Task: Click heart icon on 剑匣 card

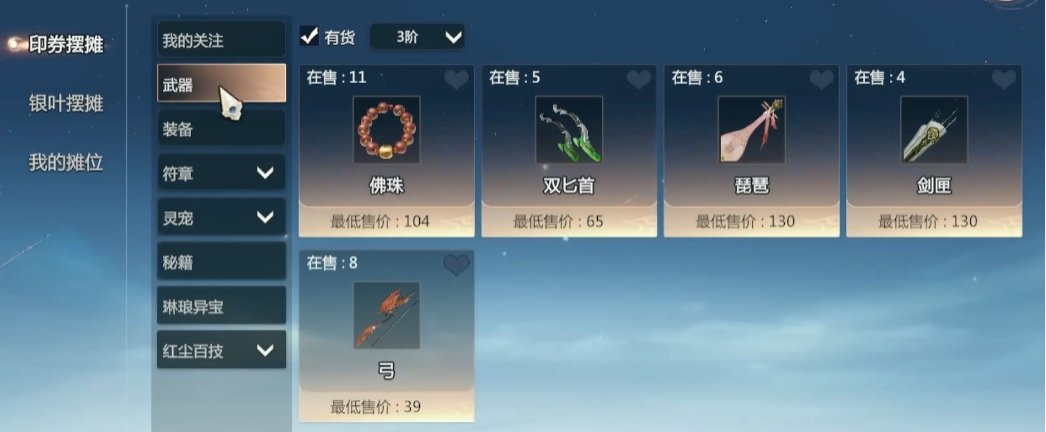Action: [x=1004, y=80]
